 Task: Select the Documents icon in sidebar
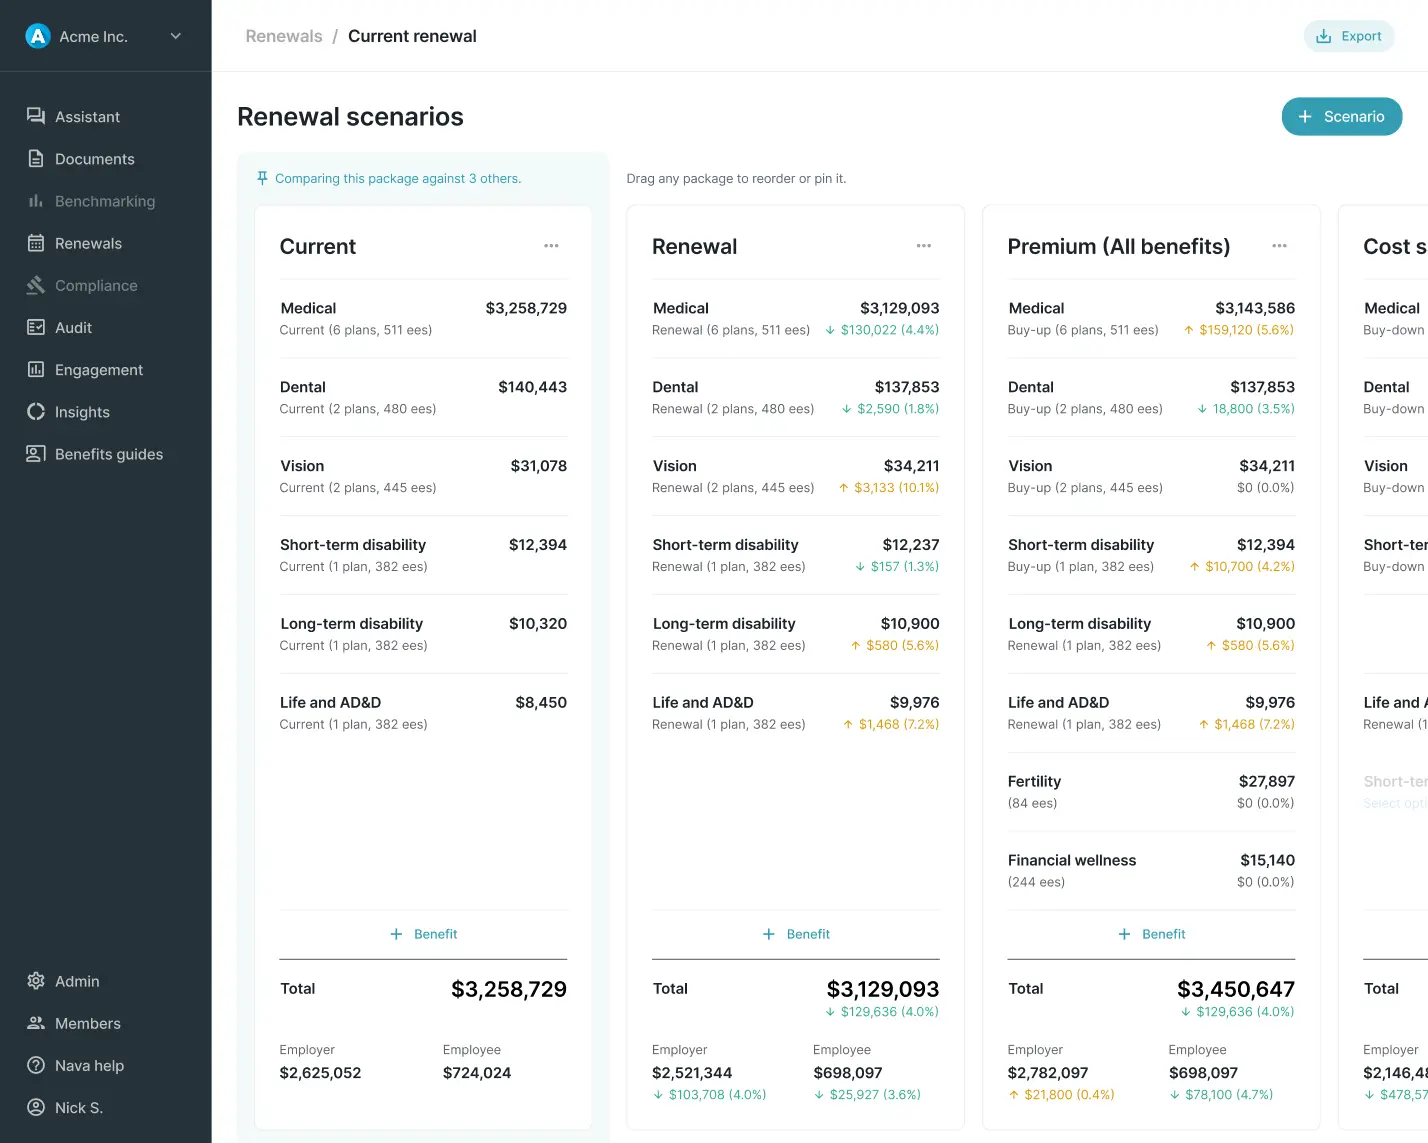[35, 158]
